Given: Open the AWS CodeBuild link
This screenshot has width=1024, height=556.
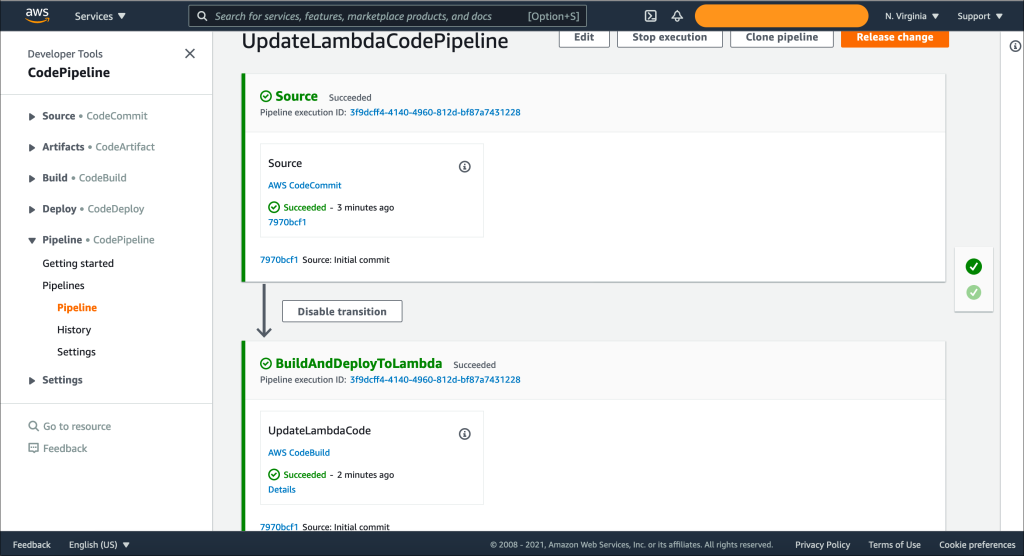Looking at the screenshot, I should [x=298, y=453].
